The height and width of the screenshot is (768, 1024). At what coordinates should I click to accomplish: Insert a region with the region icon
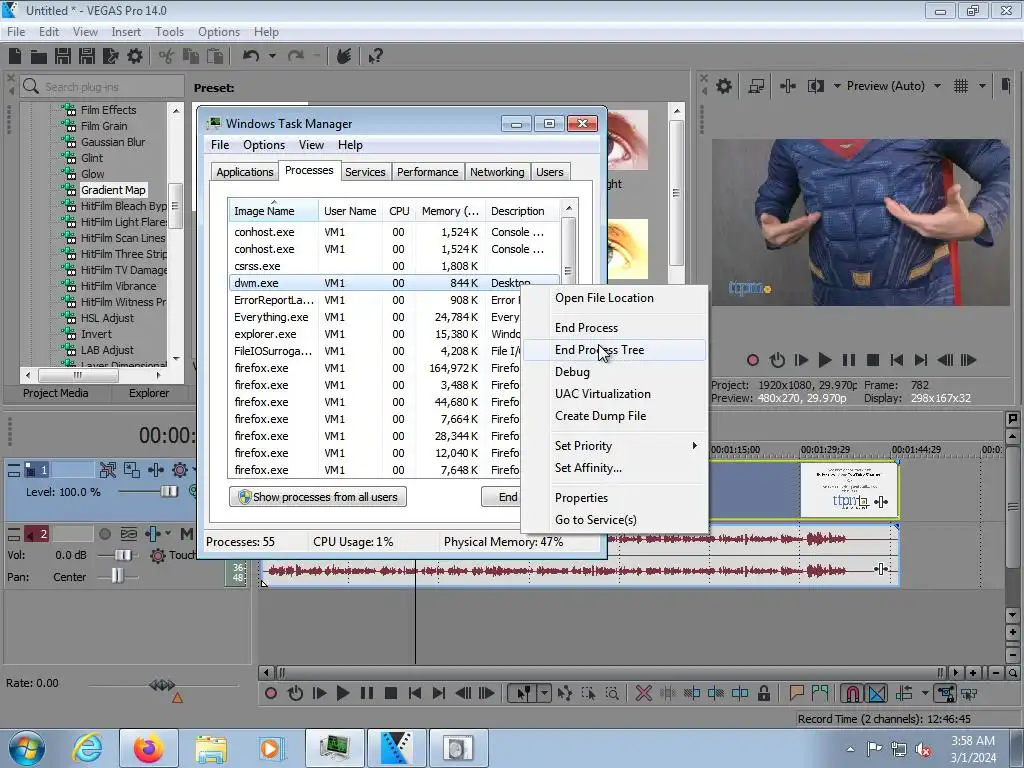(820, 693)
